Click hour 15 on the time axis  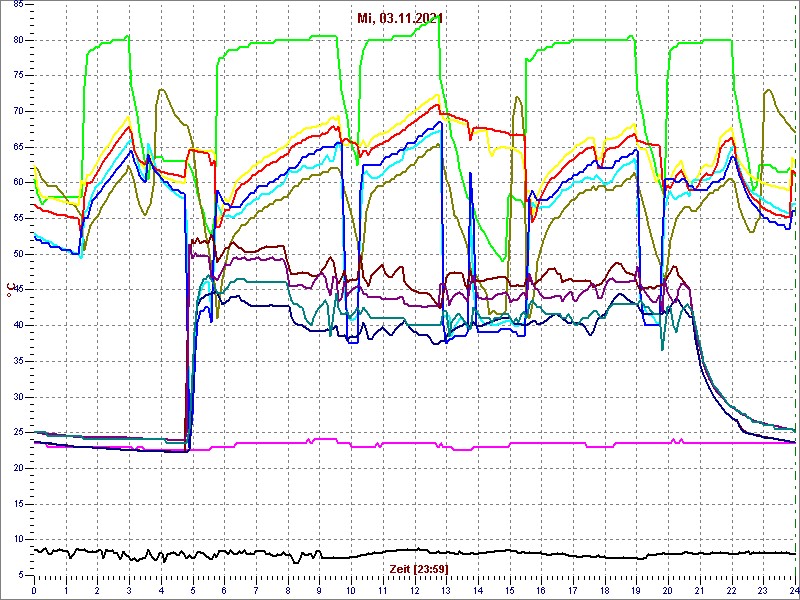click(x=510, y=591)
